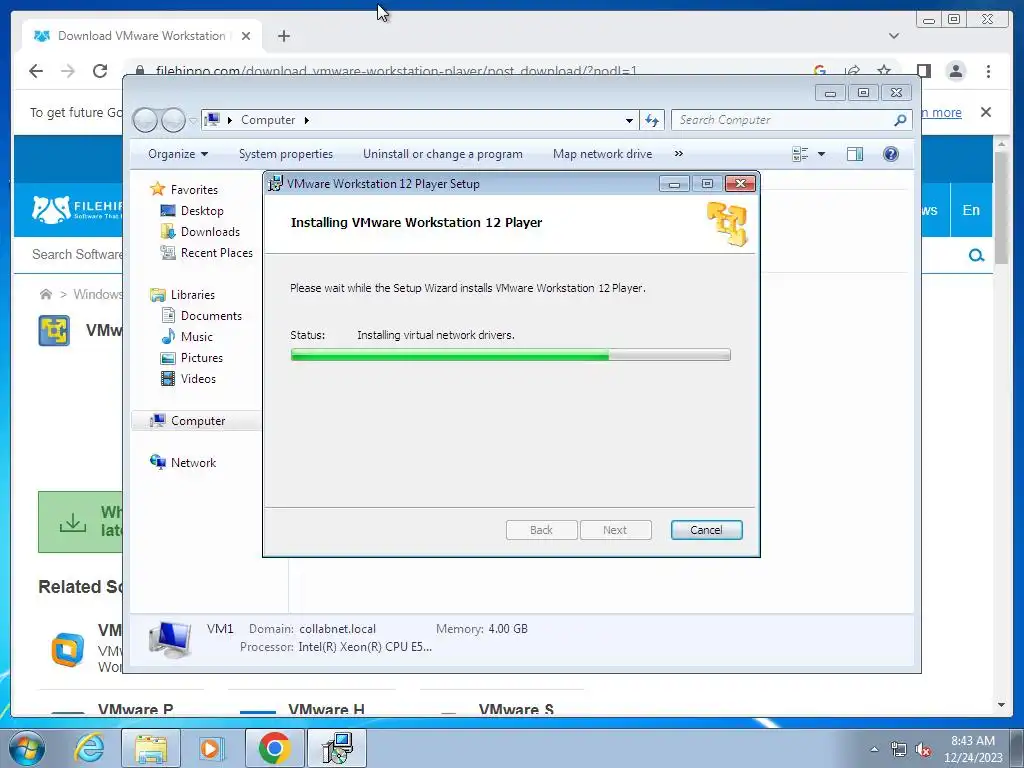Toggle the Explorer preview pane icon
Image resolution: width=1024 pixels, height=768 pixels.
pos(854,154)
